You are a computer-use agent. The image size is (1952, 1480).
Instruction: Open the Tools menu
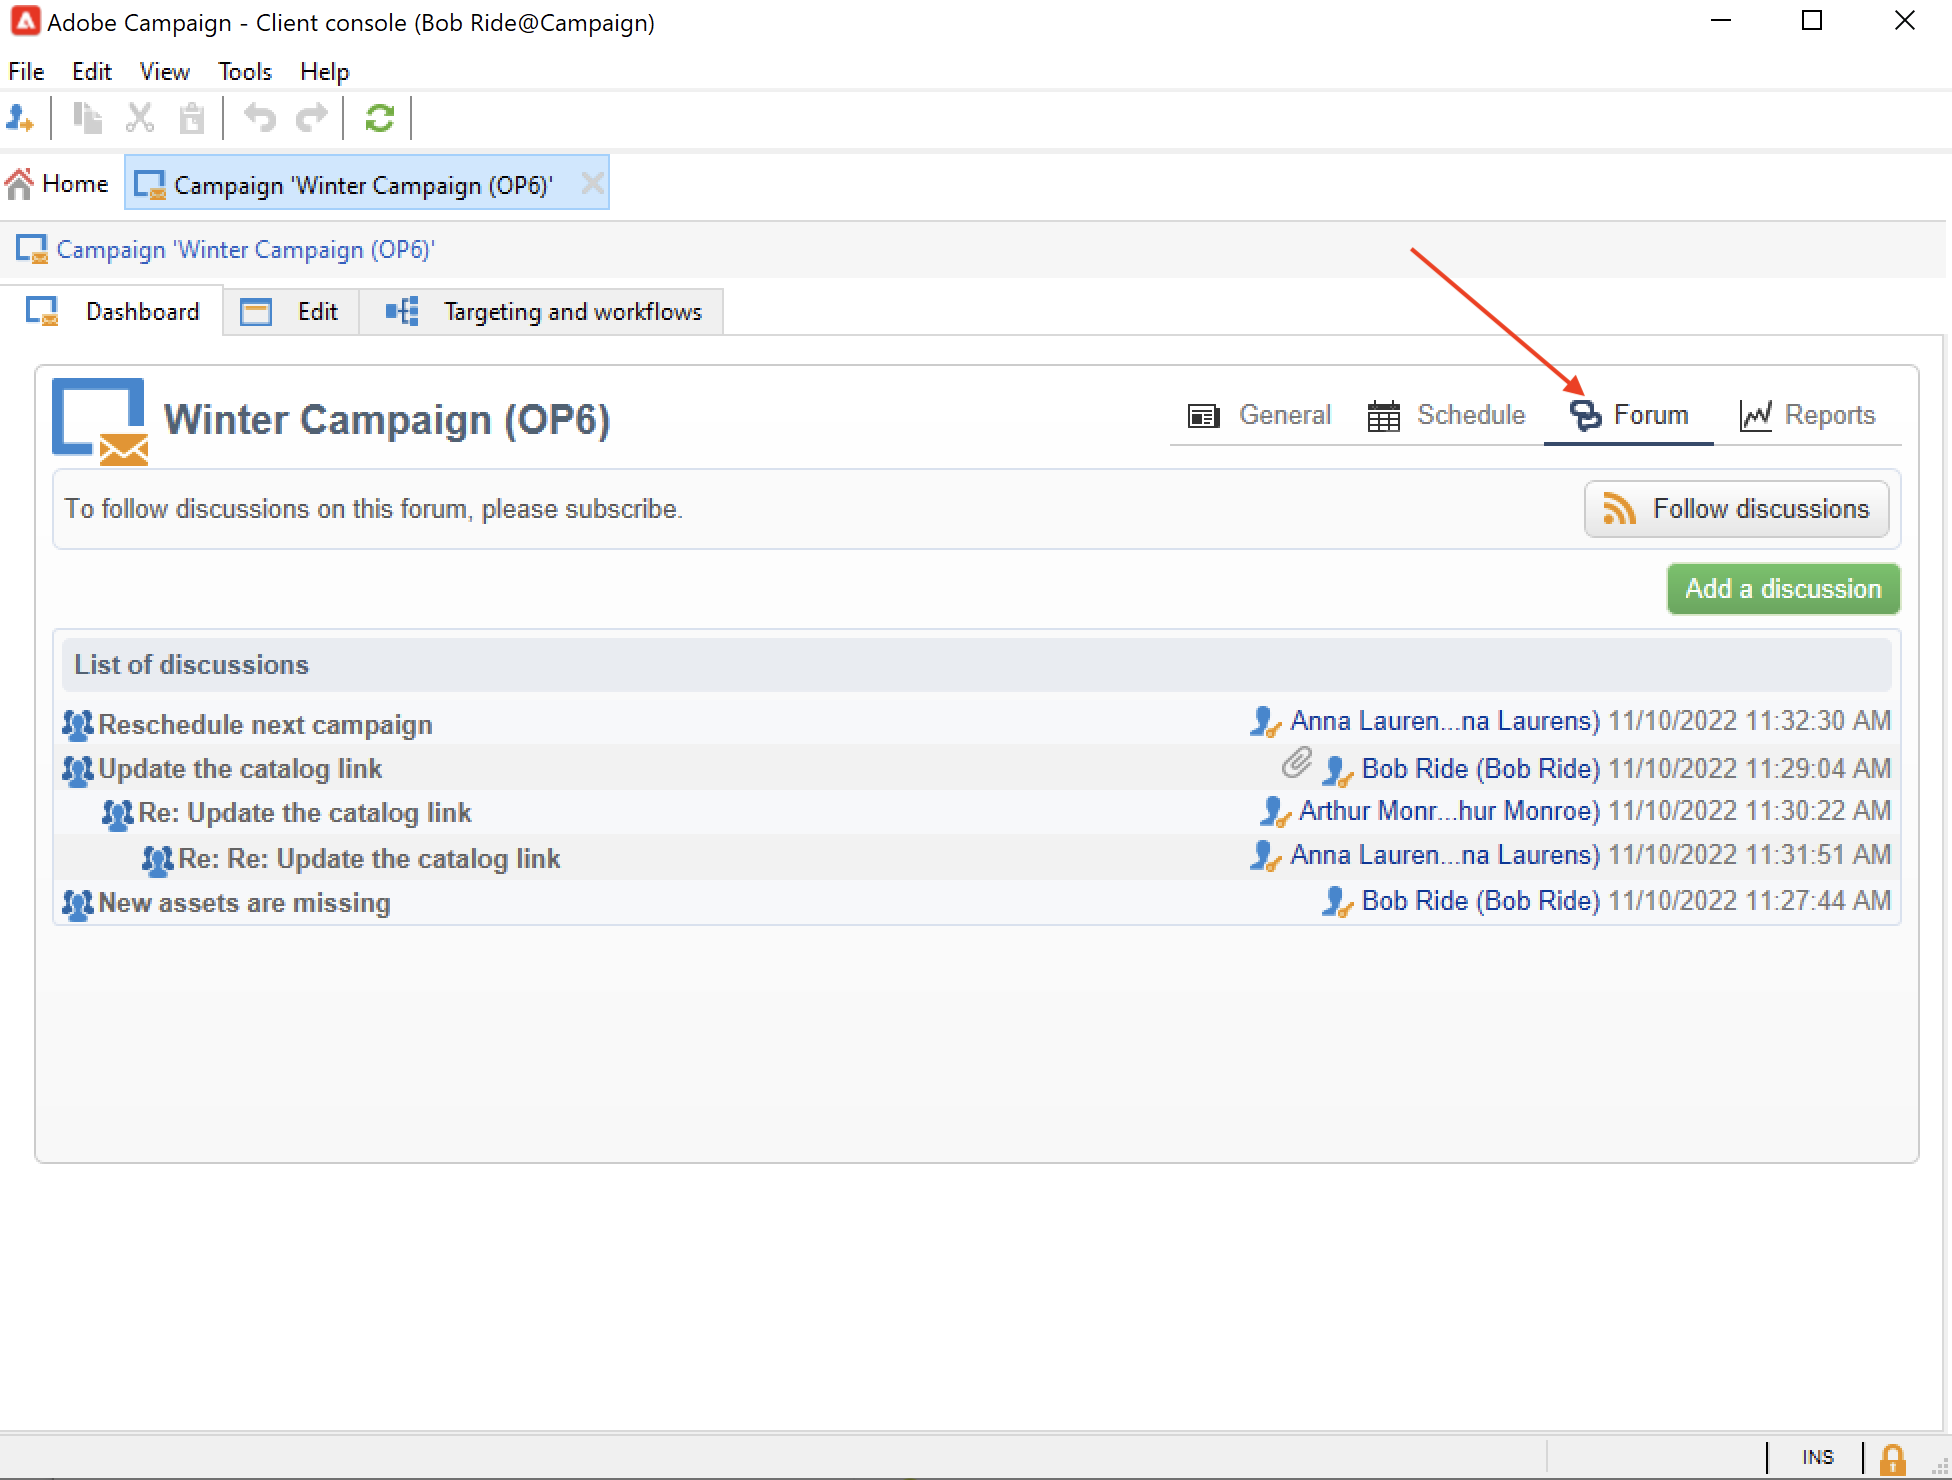[x=245, y=72]
